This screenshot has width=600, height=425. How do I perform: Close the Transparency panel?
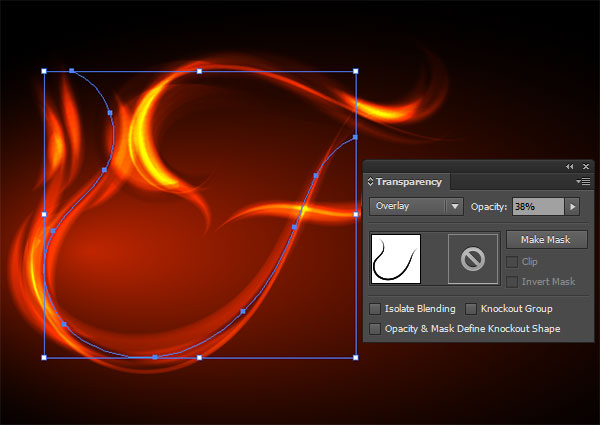[586, 166]
